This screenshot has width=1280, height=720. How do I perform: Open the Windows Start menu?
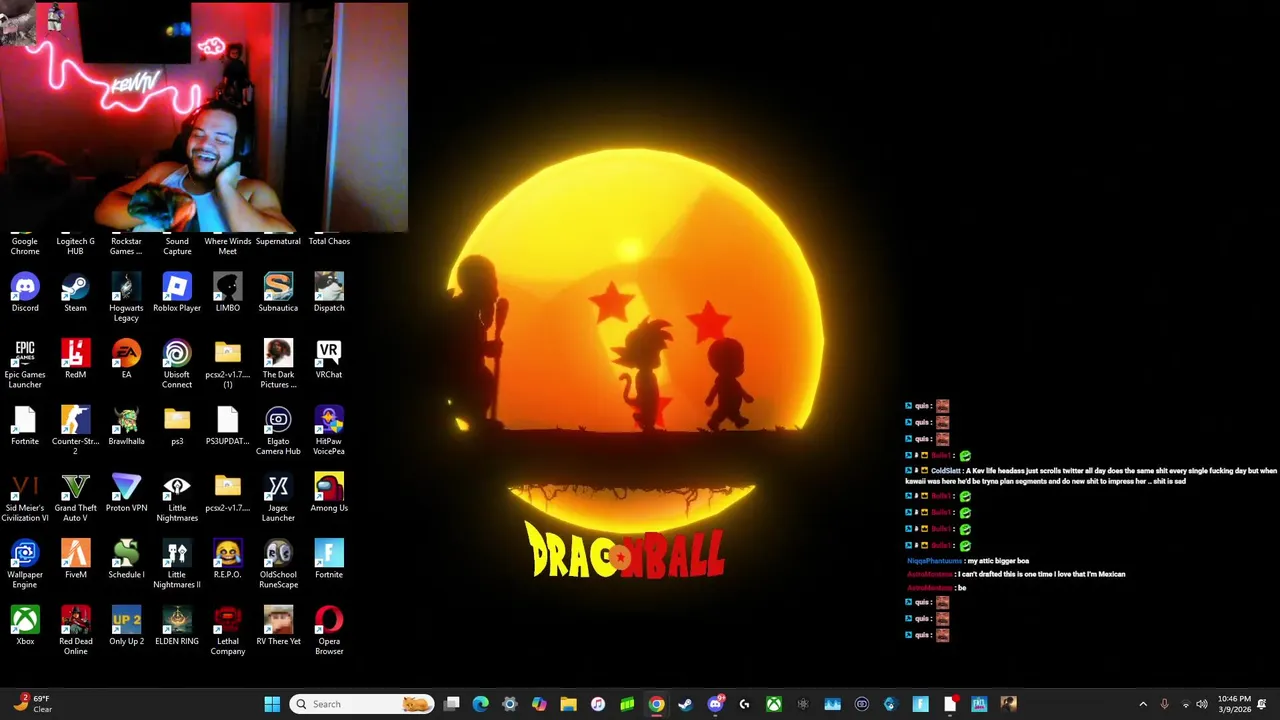pos(272,704)
